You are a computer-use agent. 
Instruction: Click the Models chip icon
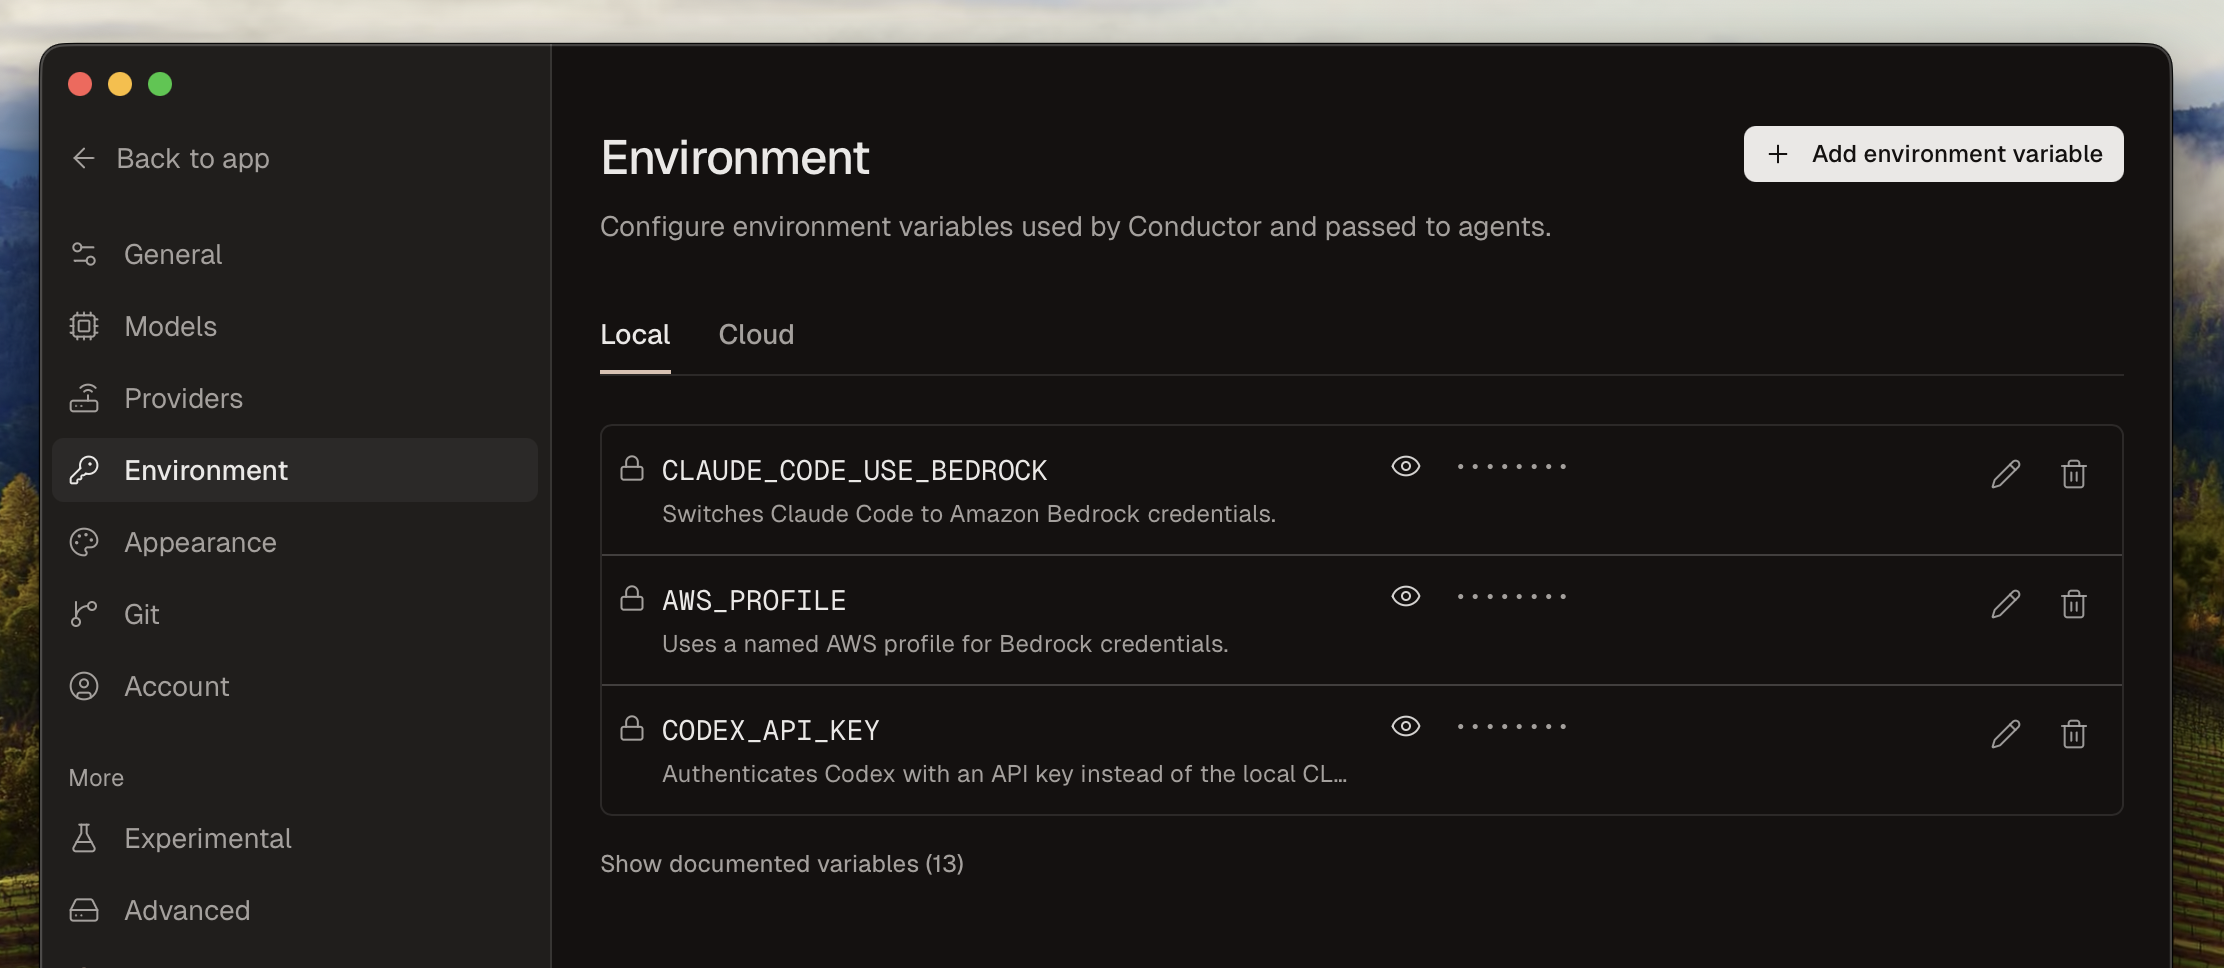84,326
